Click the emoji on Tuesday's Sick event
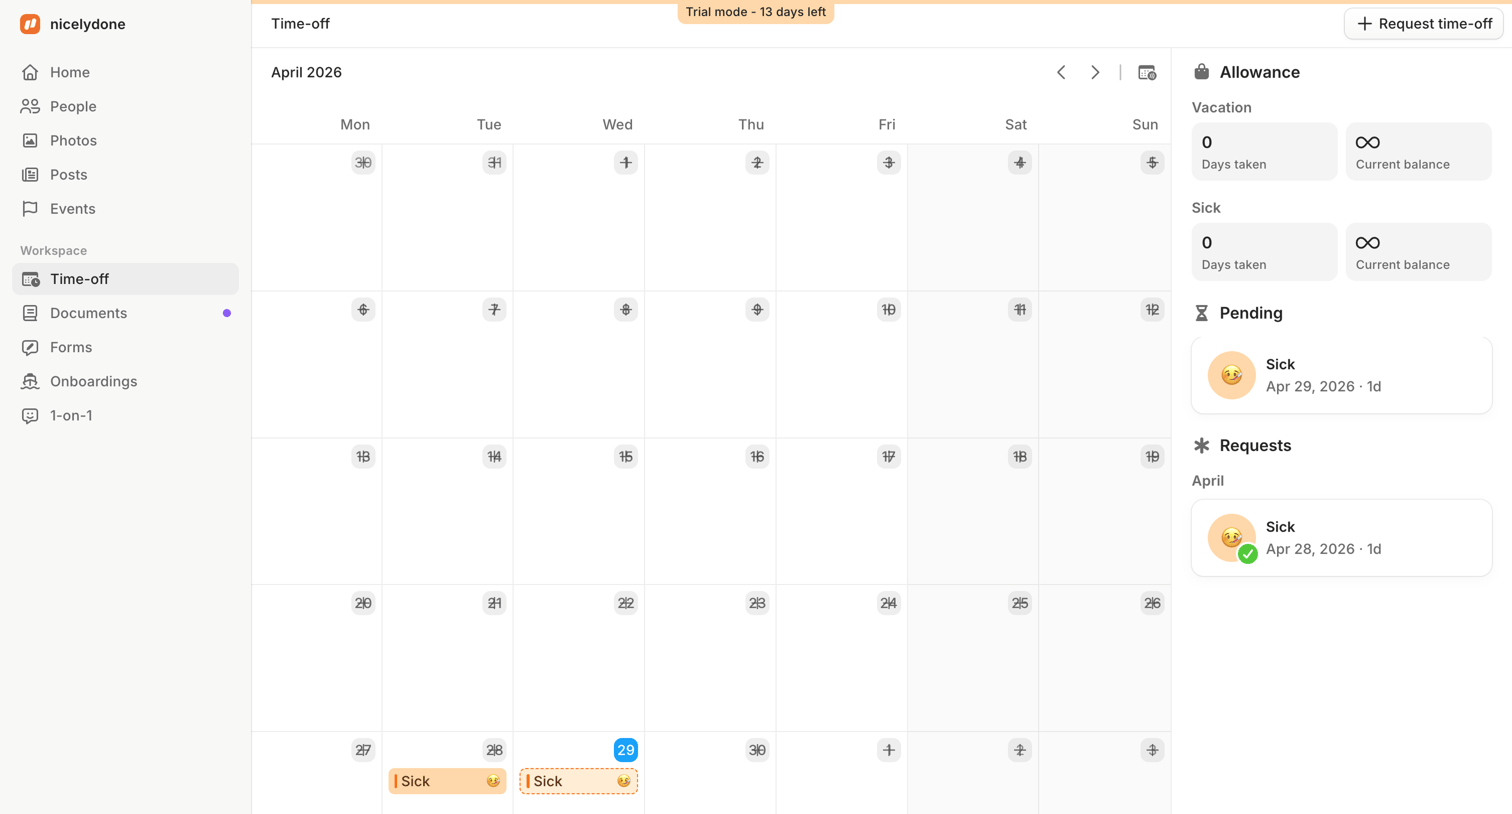The width and height of the screenshot is (1512, 814). 493,781
